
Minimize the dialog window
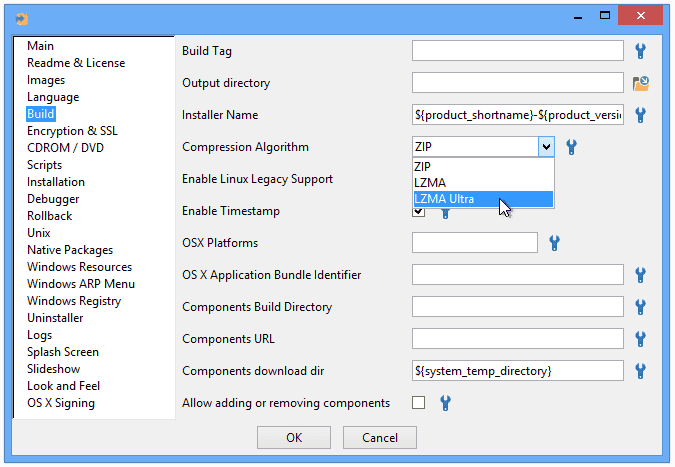point(578,17)
